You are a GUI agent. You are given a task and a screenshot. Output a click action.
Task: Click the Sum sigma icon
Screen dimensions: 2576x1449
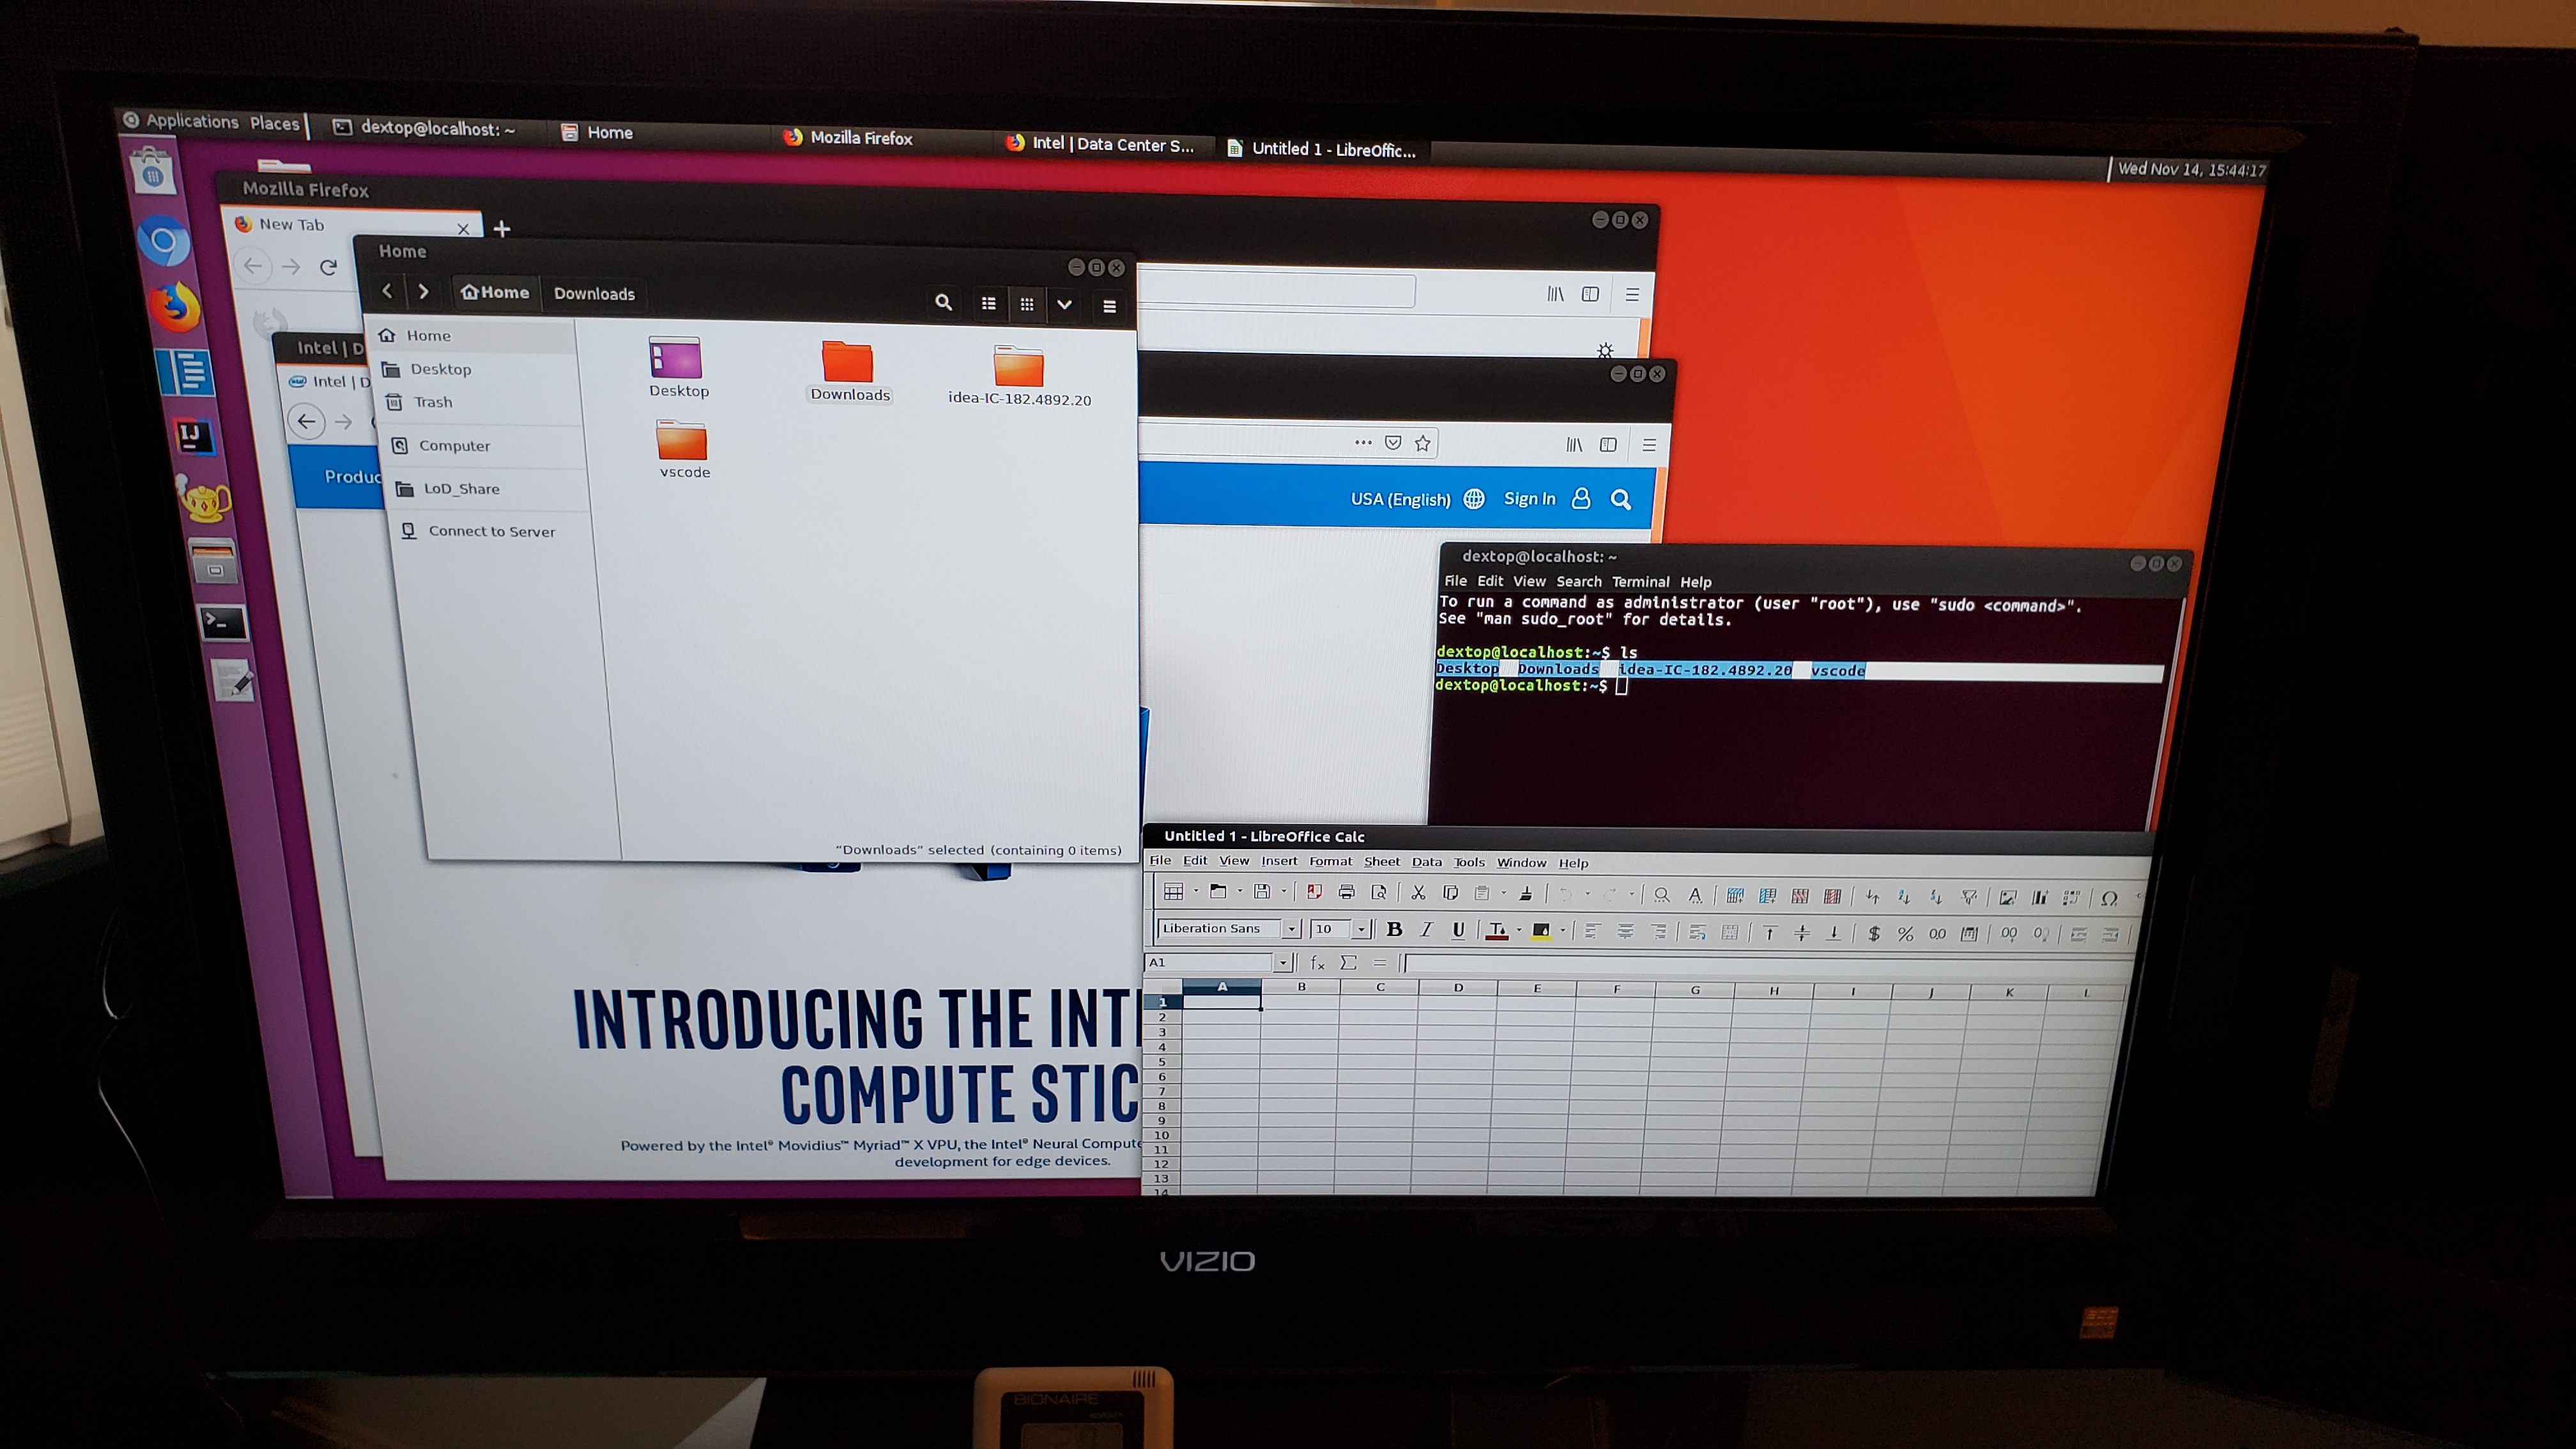(x=1348, y=962)
